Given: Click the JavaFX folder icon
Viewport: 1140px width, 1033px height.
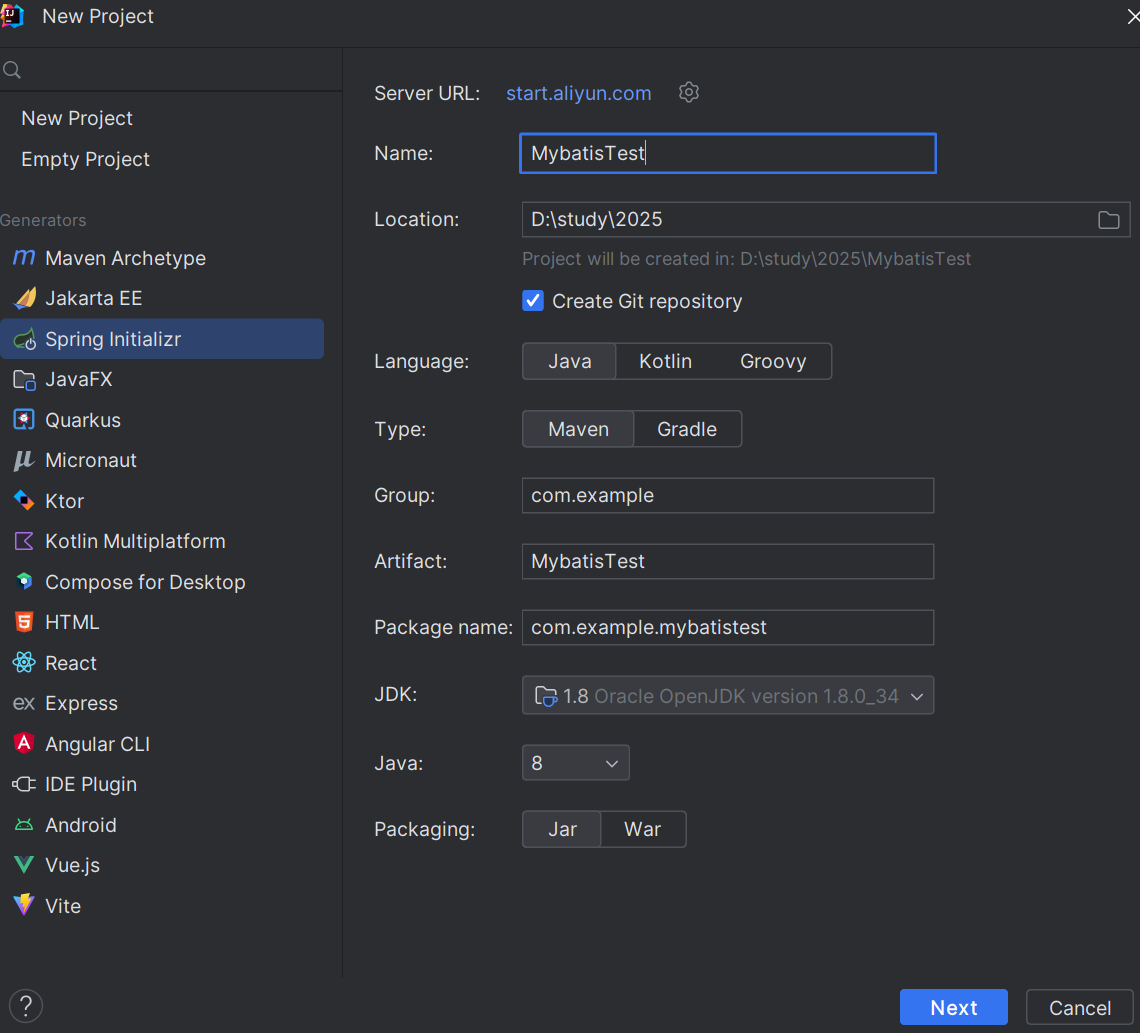Looking at the screenshot, I should (x=25, y=379).
